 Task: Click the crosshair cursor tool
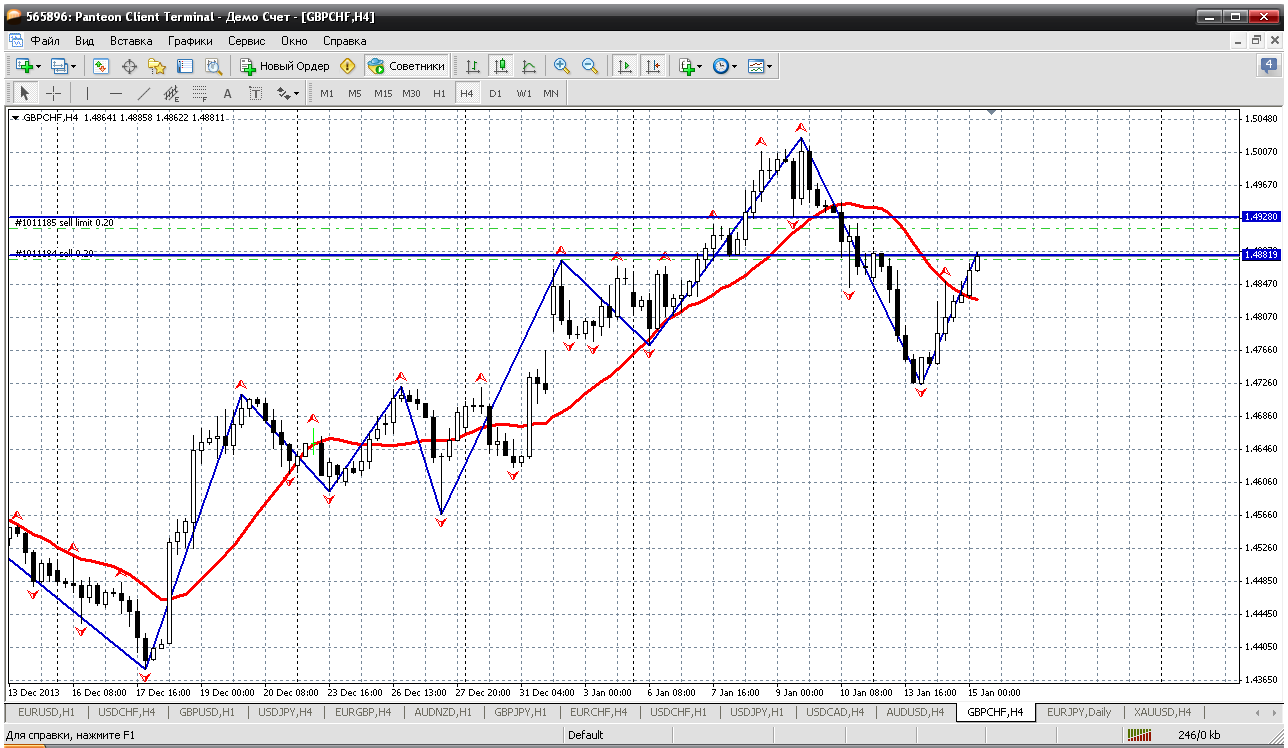pos(54,93)
